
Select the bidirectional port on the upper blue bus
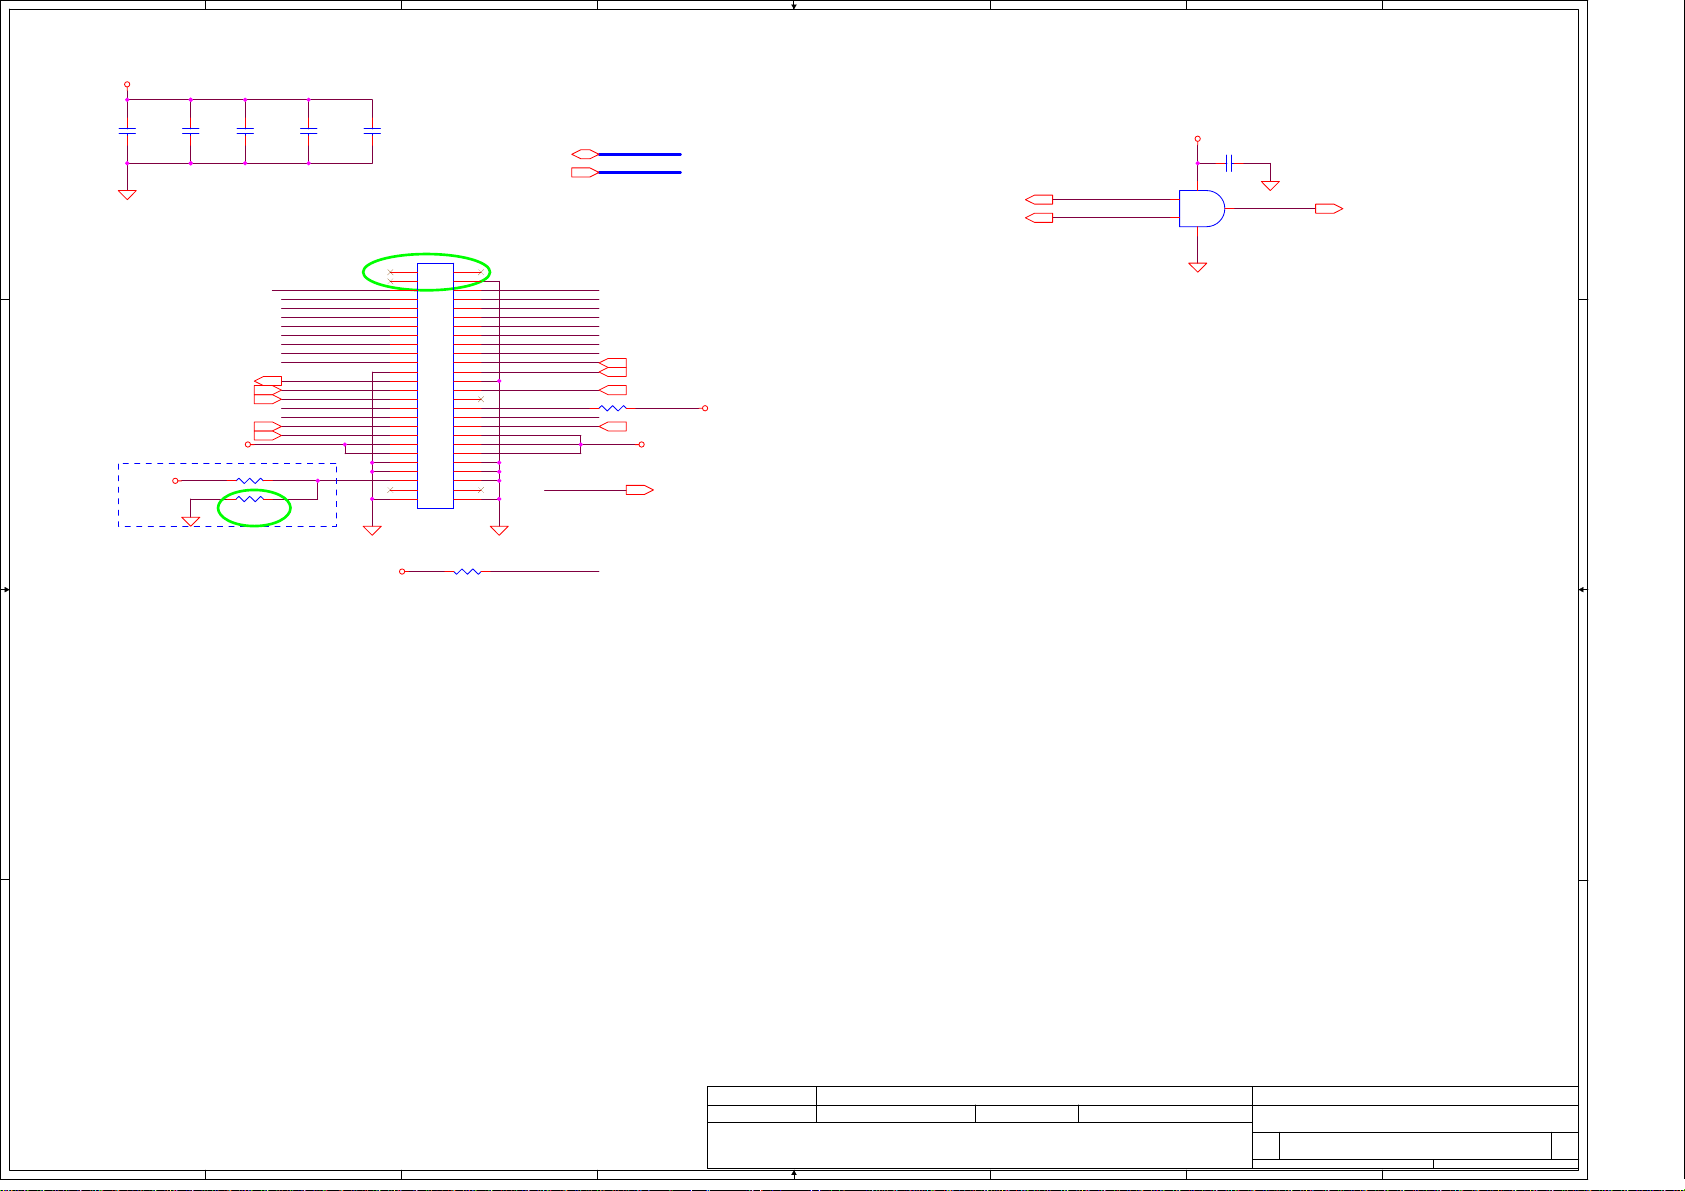(x=585, y=154)
